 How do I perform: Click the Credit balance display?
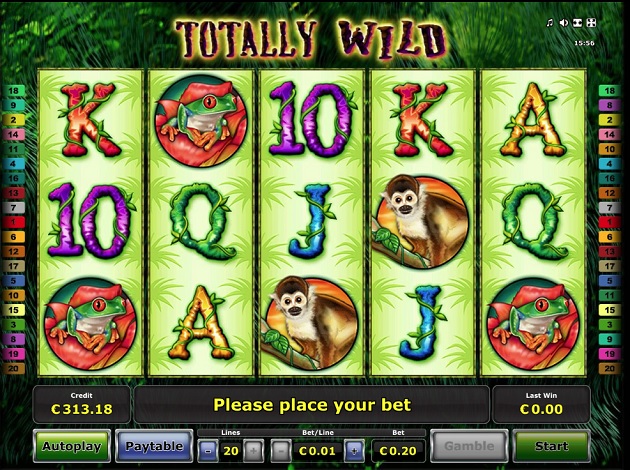pyautogui.click(x=82, y=405)
